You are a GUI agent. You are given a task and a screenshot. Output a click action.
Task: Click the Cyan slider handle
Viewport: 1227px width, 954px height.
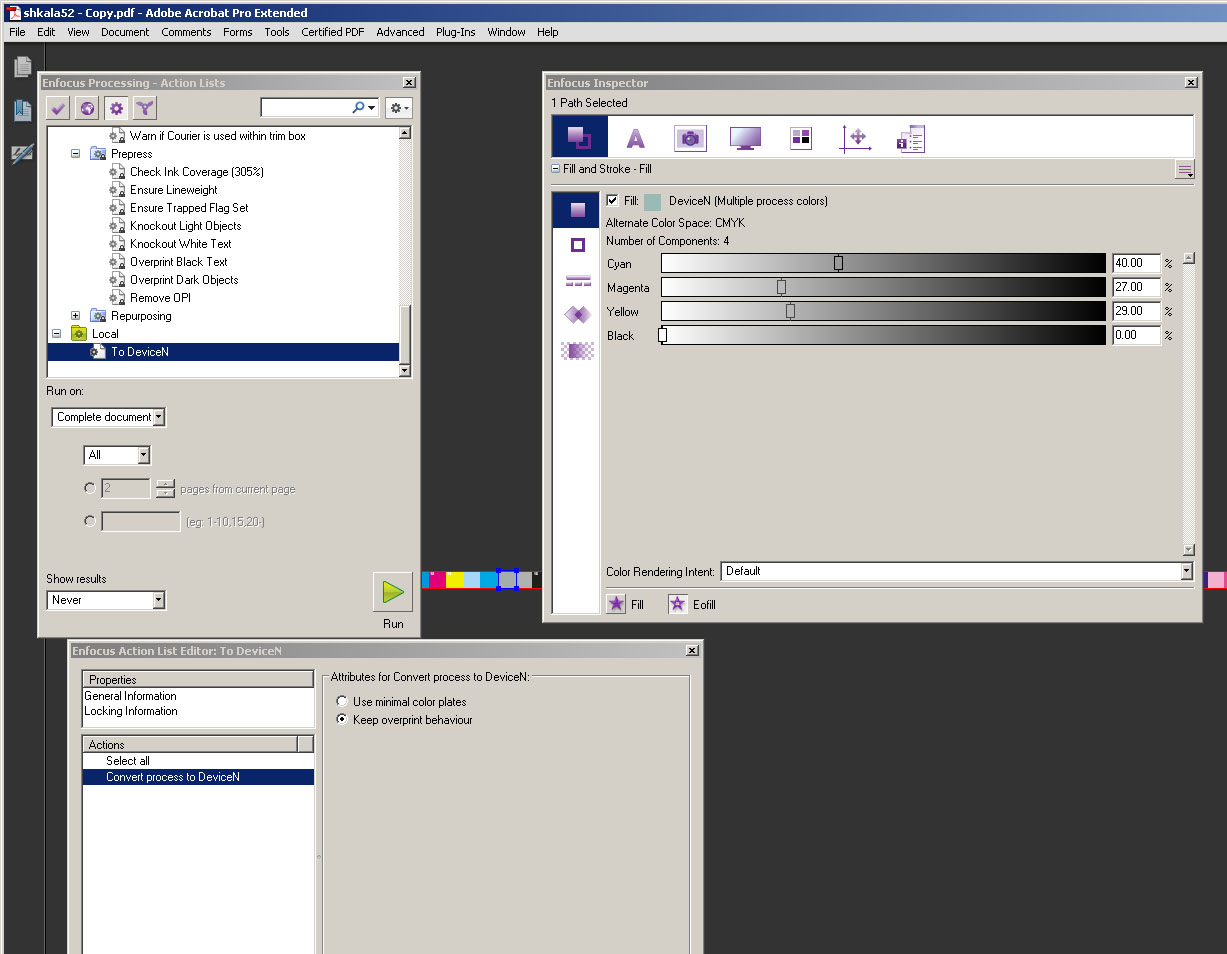838,263
